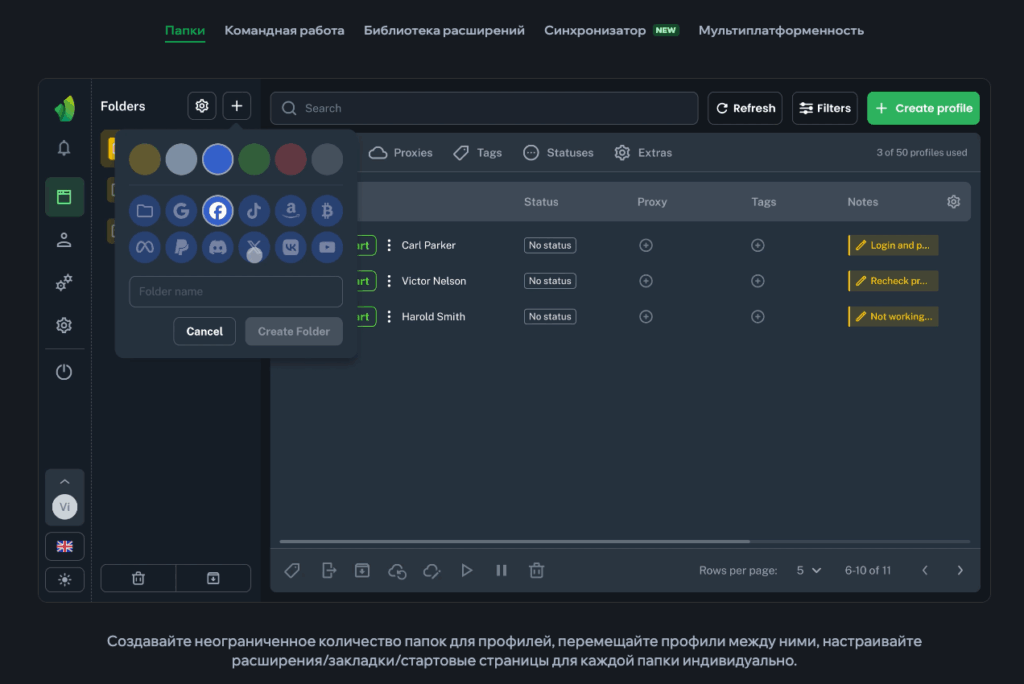Select the Bitcoin folder icon

point(327,211)
